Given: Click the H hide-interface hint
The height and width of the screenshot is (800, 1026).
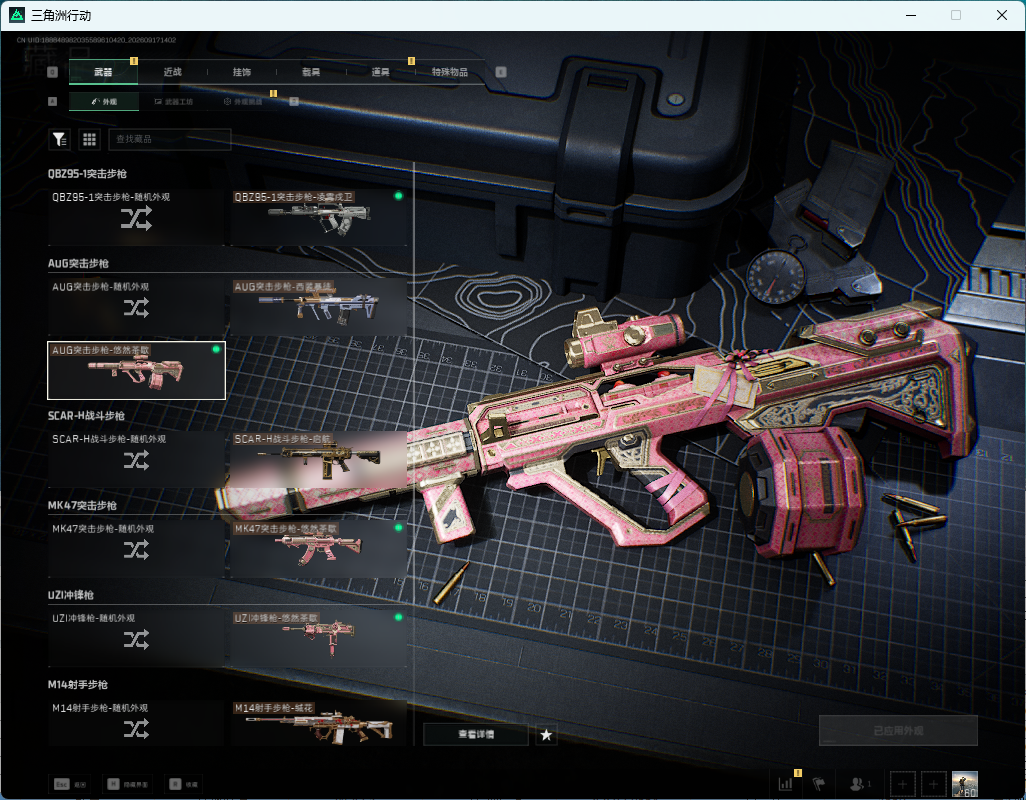Looking at the screenshot, I should pyautogui.click(x=128, y=784).
